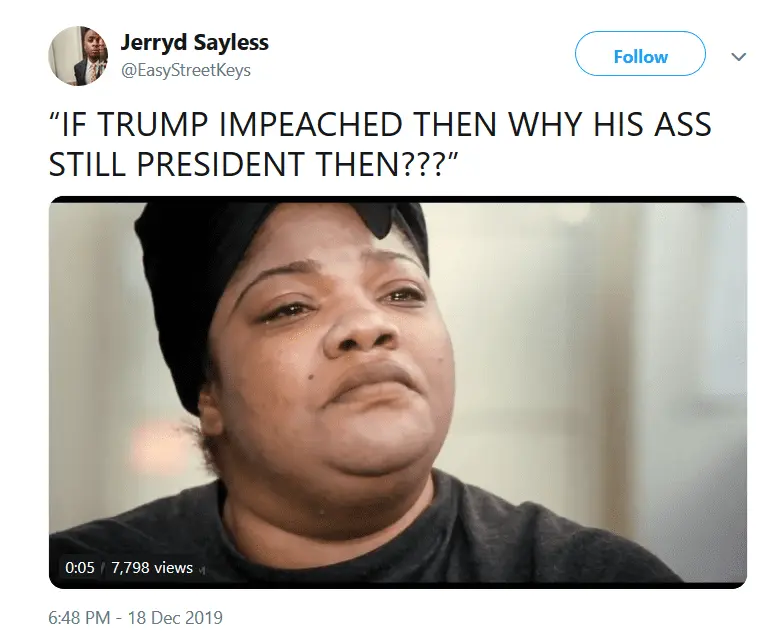Click the tweet text starting "IF TRUMP IMPEACHED"
The height and width of the screenshot is (639, 784).
tap(380, 144)
